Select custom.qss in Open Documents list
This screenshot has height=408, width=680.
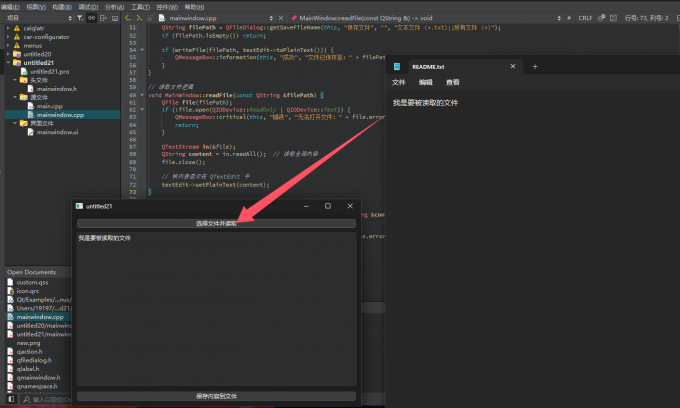(33, 282)
